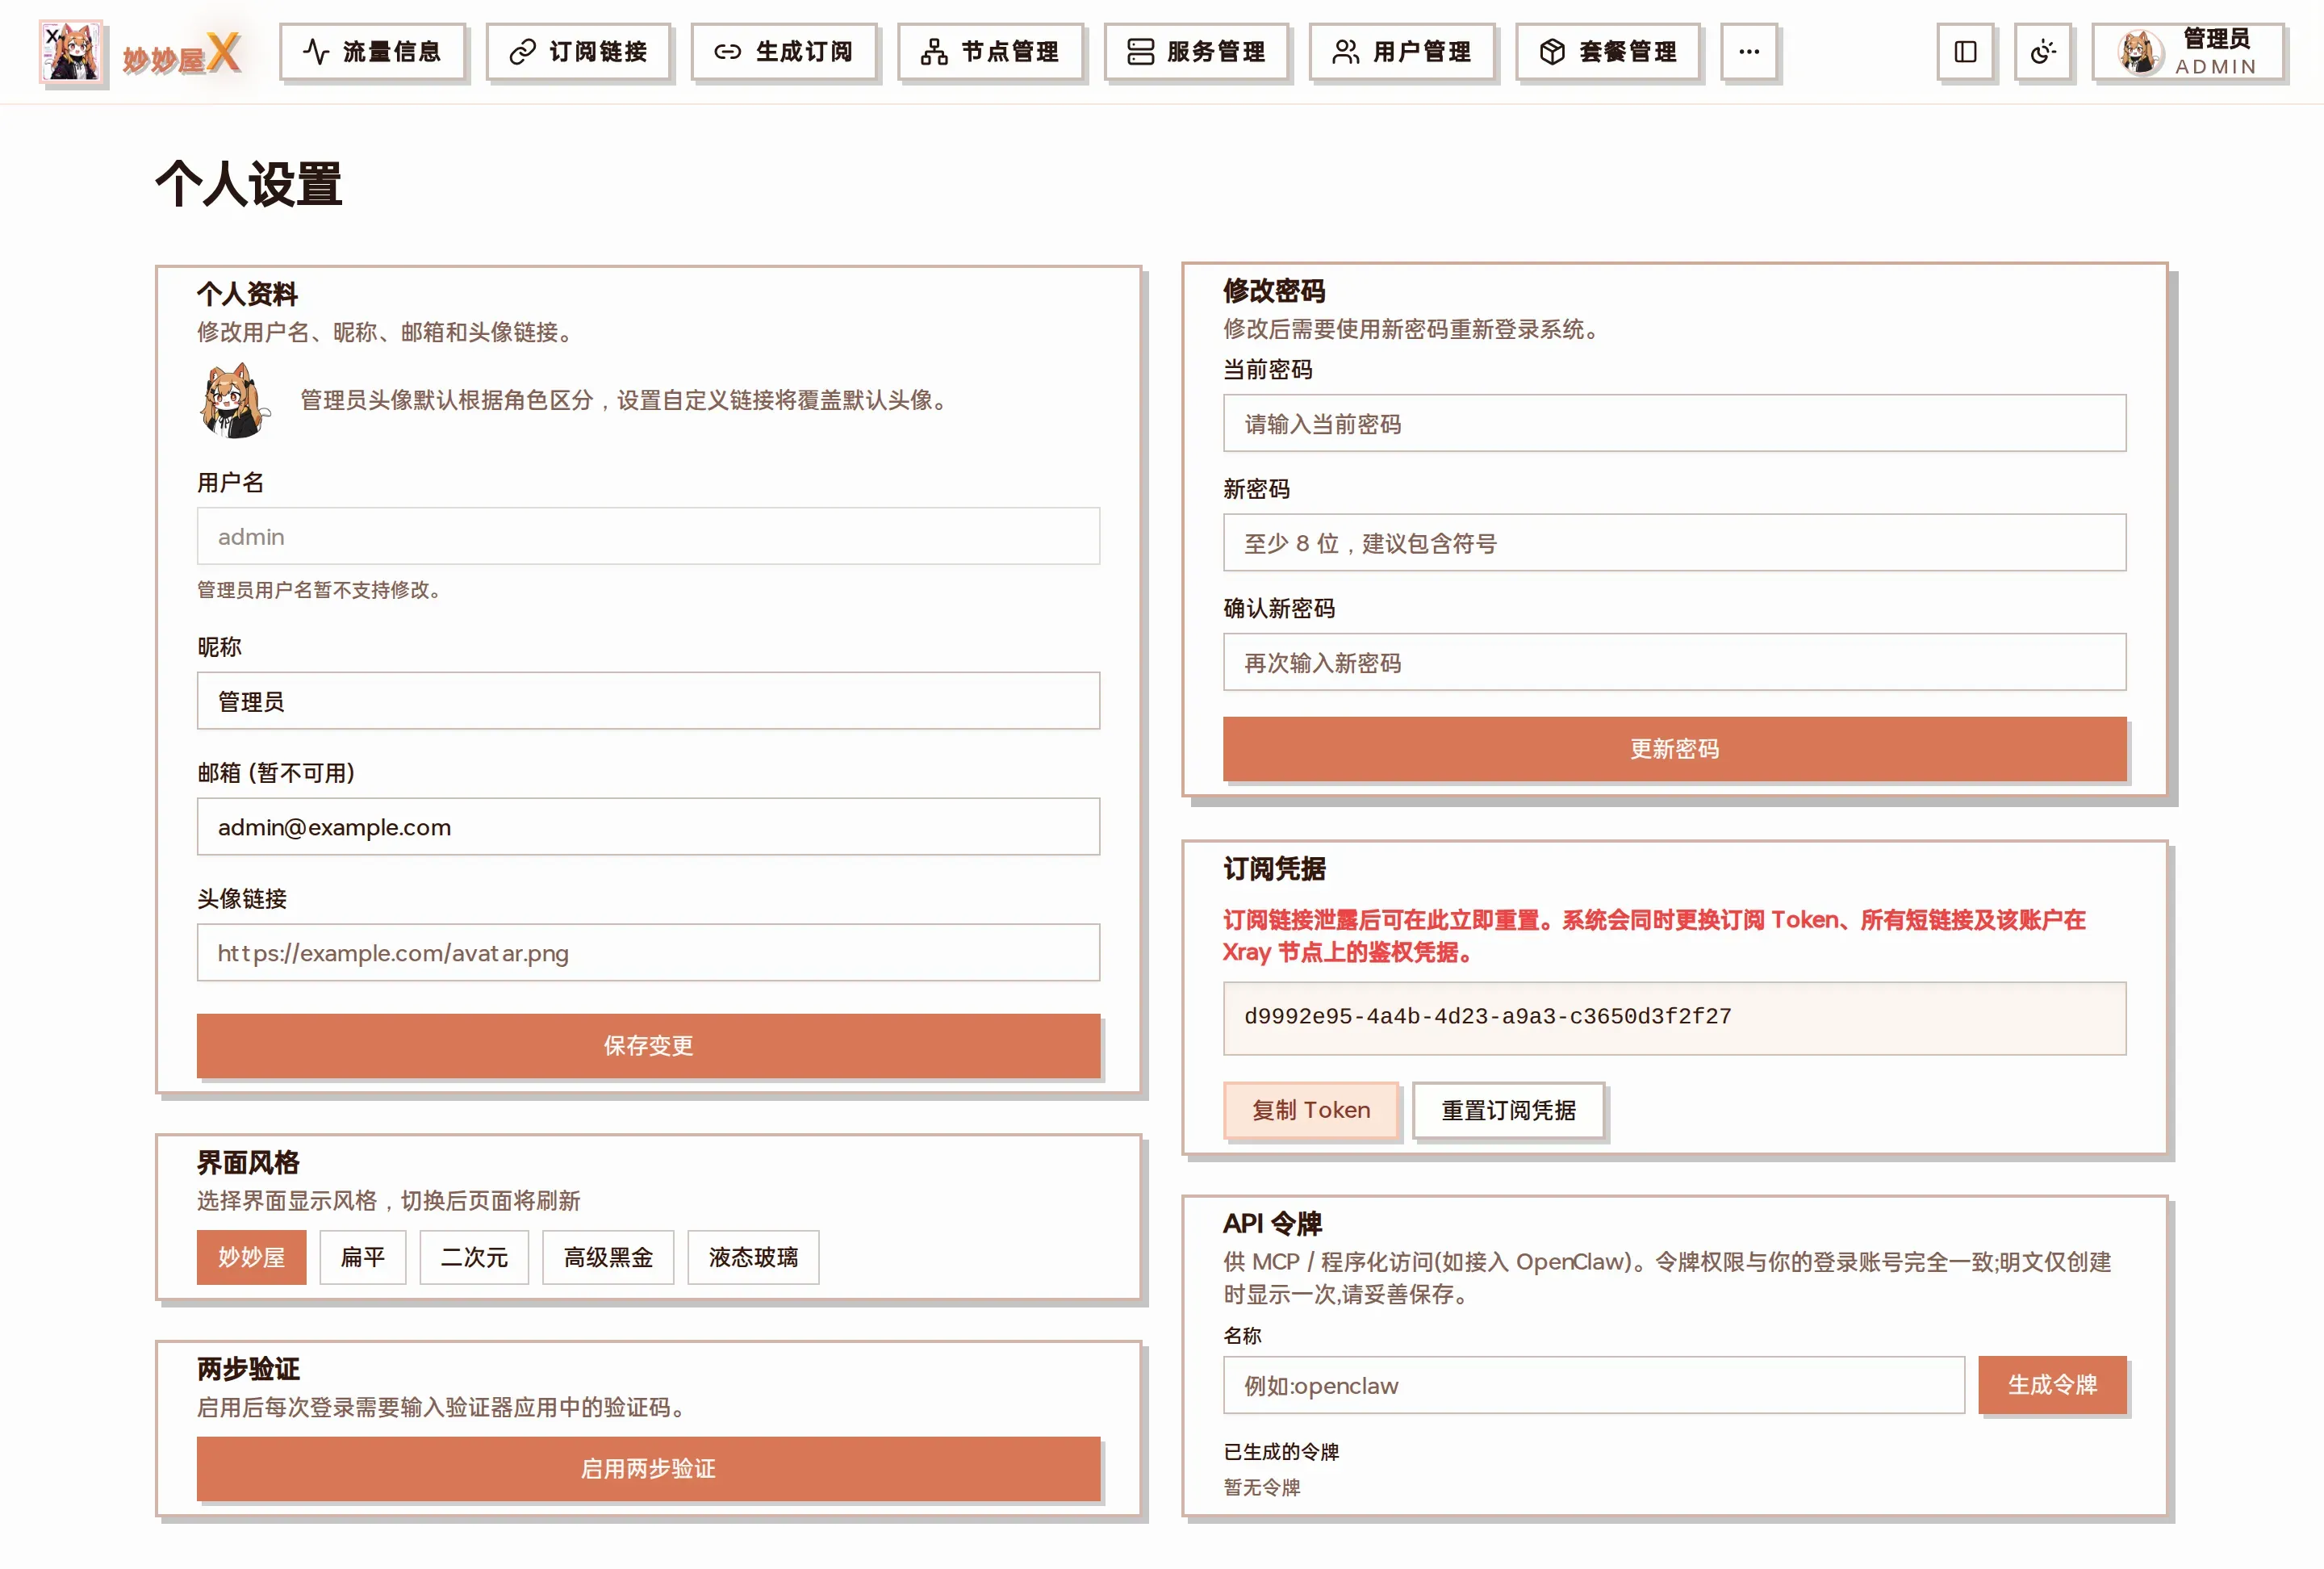Click the profile avatar image in 个人资料
Image resolution: width=2324 pixels, height=1569 pixels.
click(234, 400)
